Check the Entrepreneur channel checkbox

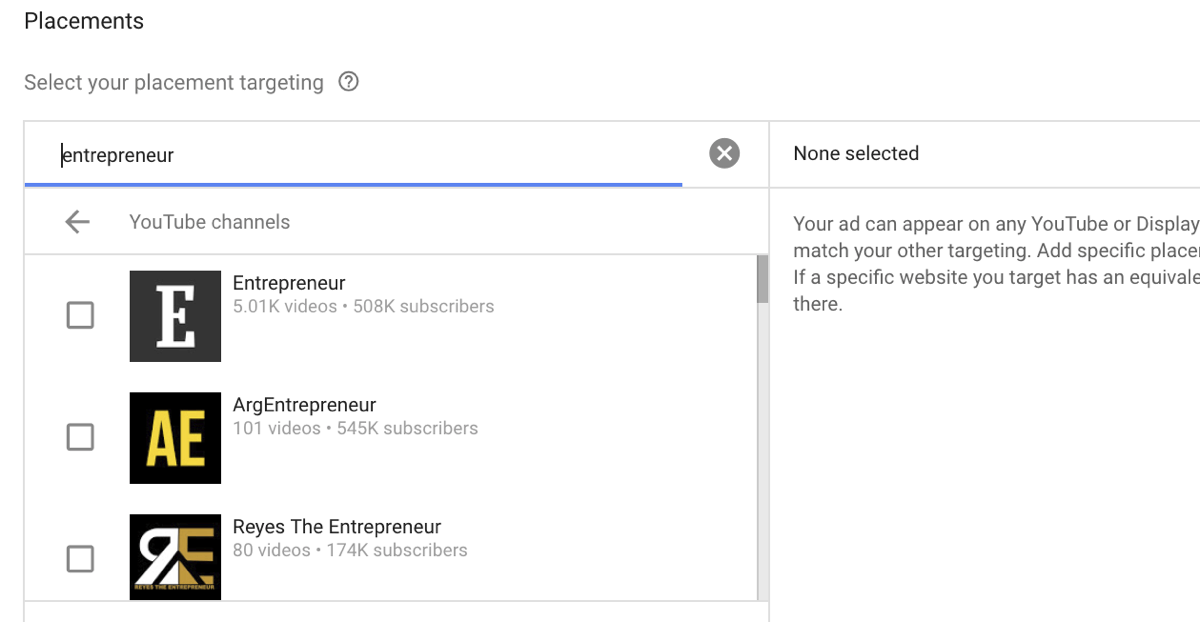tap(80, 315)
